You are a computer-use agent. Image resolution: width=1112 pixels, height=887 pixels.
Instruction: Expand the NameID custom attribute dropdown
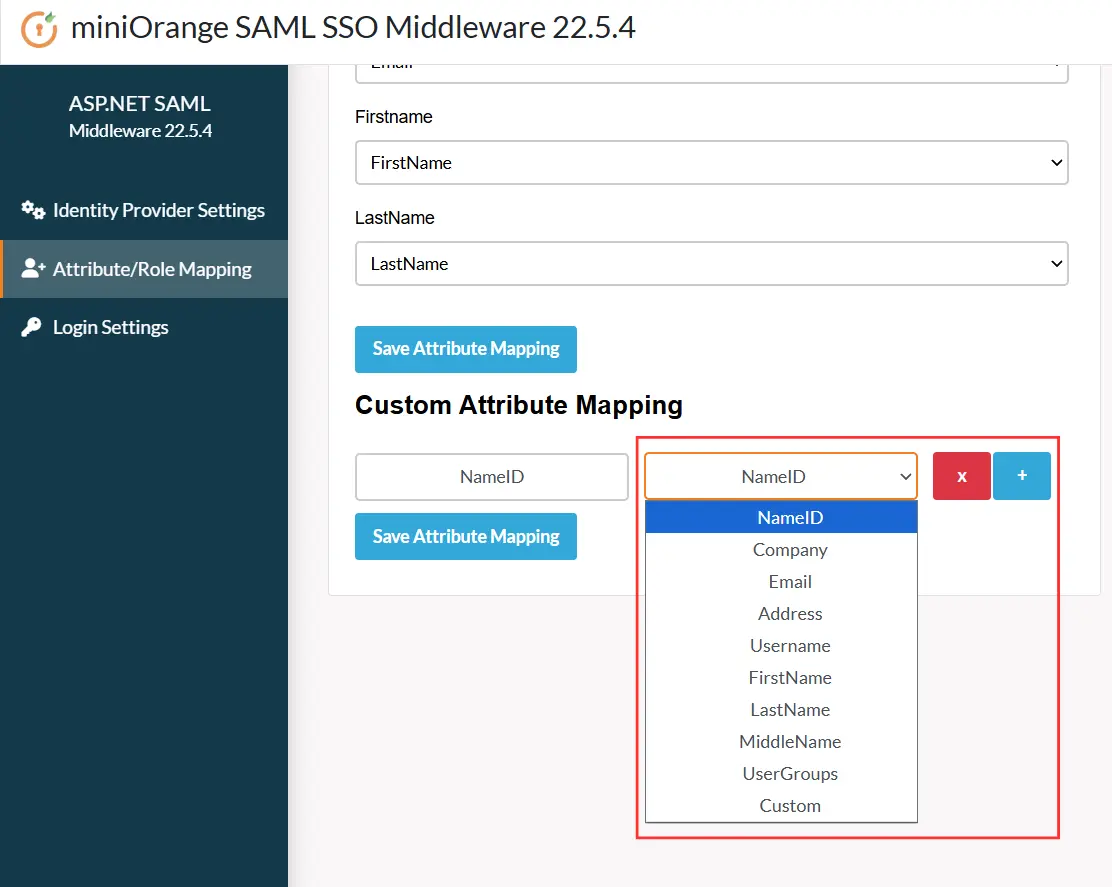pos(780,476)
